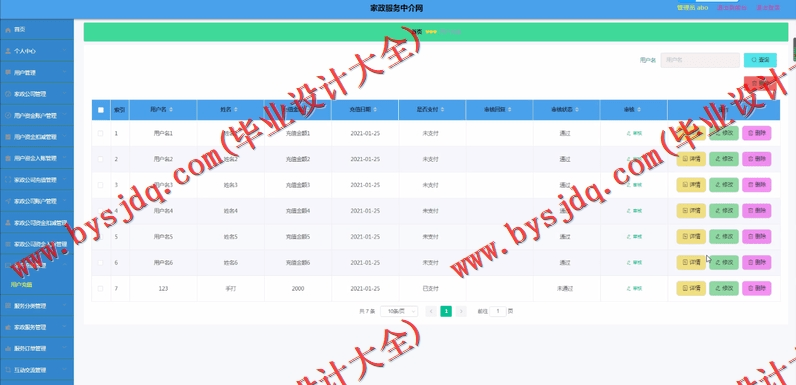This screenshot has height=385, width=796.
Task: Click 修改 button for row 用户名1
Action: [724, 134]
